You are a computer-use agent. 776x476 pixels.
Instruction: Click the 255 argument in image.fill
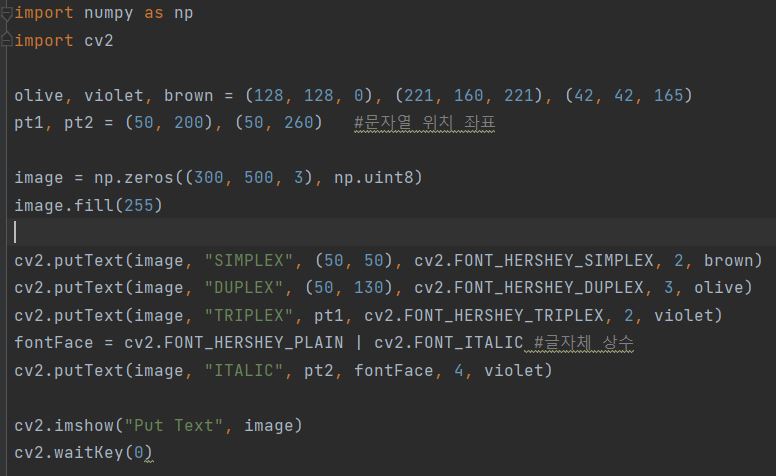pos(139,205)
